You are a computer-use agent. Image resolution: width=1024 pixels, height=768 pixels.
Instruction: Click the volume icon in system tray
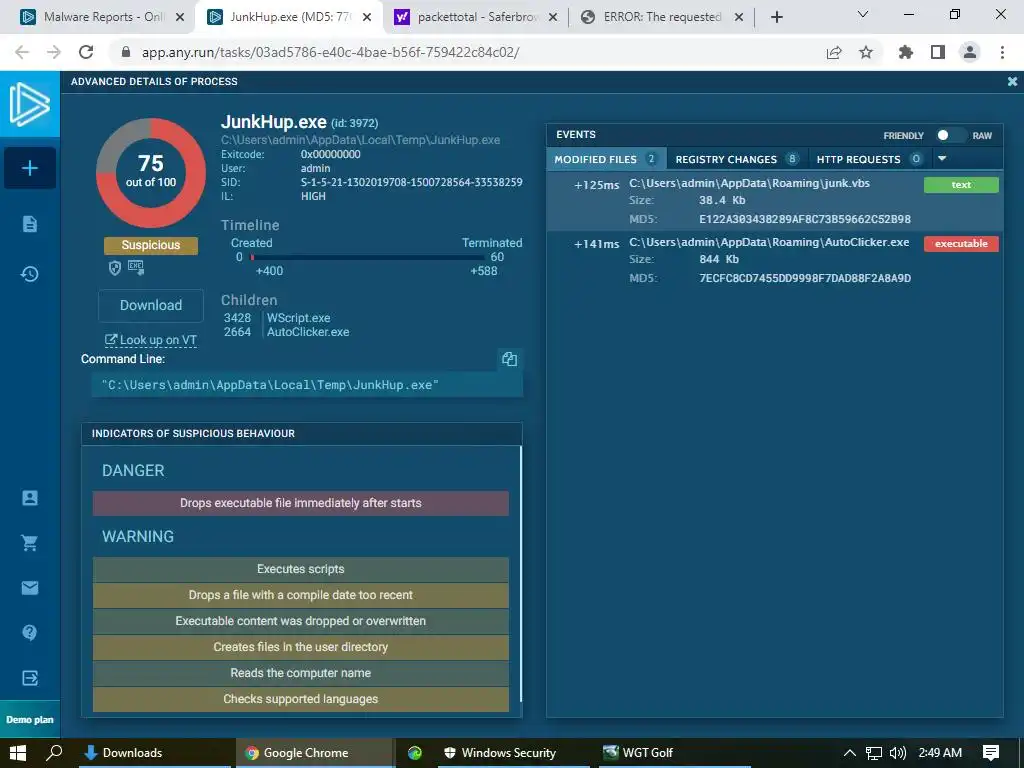coord(897,753)
